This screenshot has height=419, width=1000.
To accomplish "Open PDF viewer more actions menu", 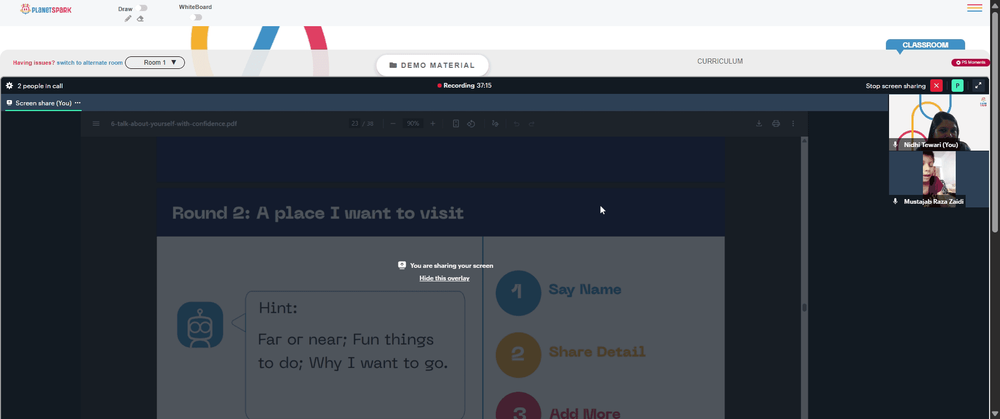I will pos(793,124).
